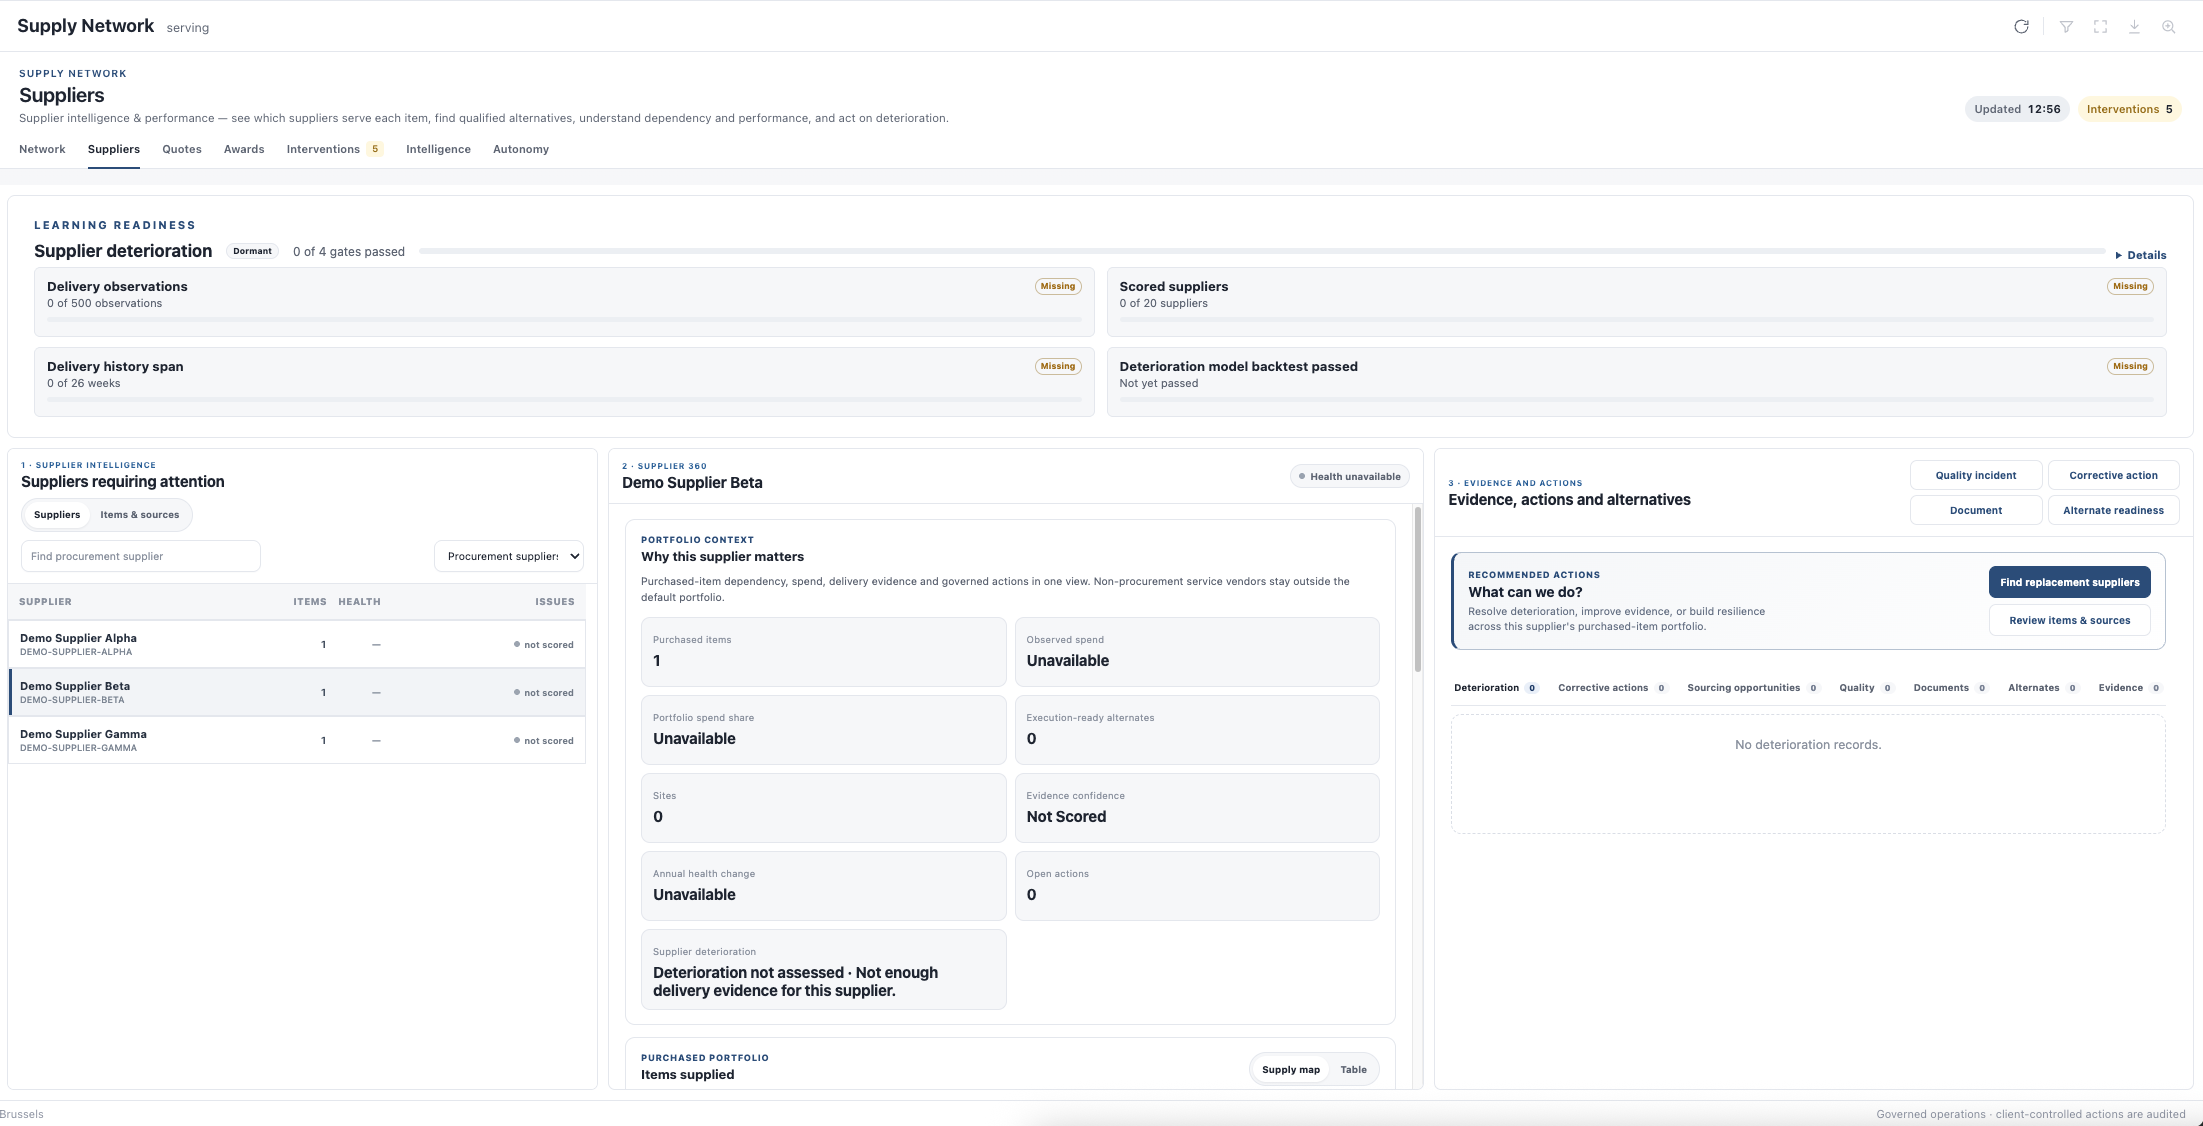Screen dimensions: 2203x1126
Task: Open the Corrective actions evidence tab
Action: coord(1612,688)
